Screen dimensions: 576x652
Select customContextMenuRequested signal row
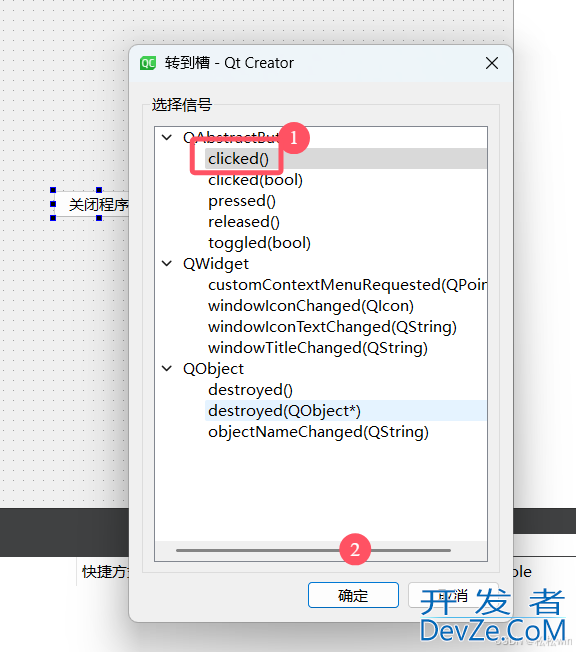click(x=347, y=285)
